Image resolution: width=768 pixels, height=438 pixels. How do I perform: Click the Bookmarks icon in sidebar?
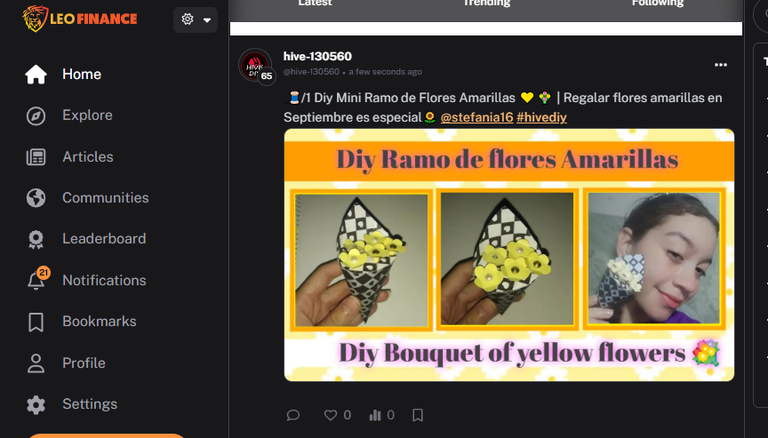coord(36,322)
